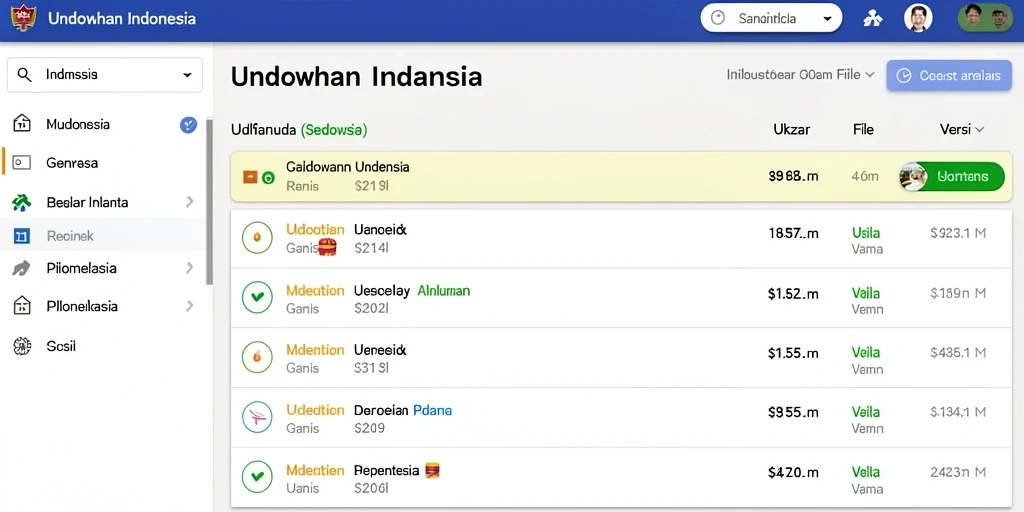
Task: Click the house icon beside Mudonesia
Action: 22,123
